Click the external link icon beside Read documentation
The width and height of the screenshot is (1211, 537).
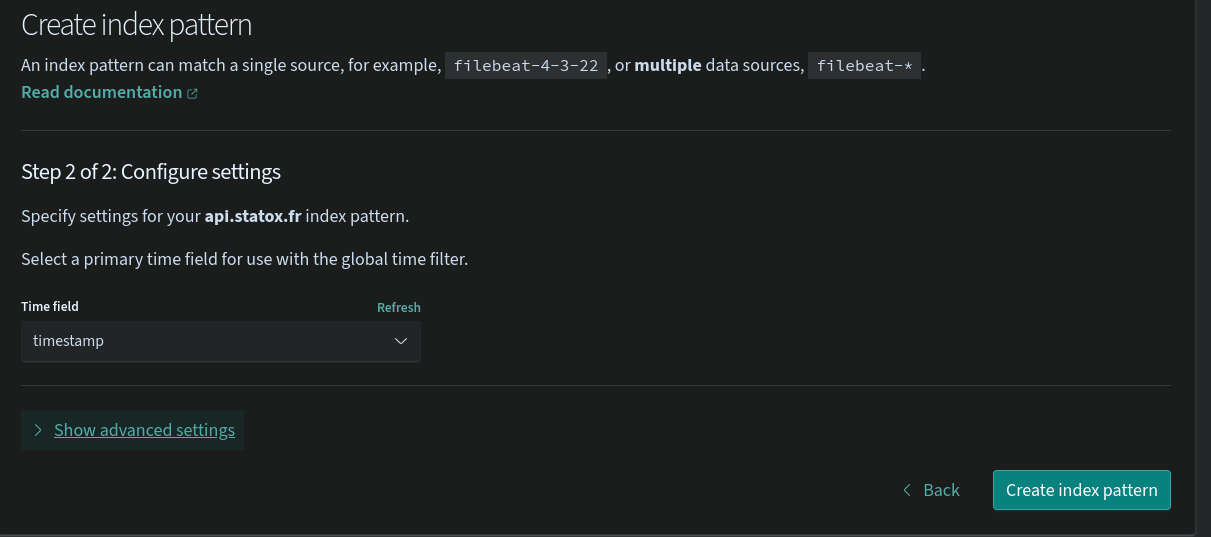pos(192,93)
